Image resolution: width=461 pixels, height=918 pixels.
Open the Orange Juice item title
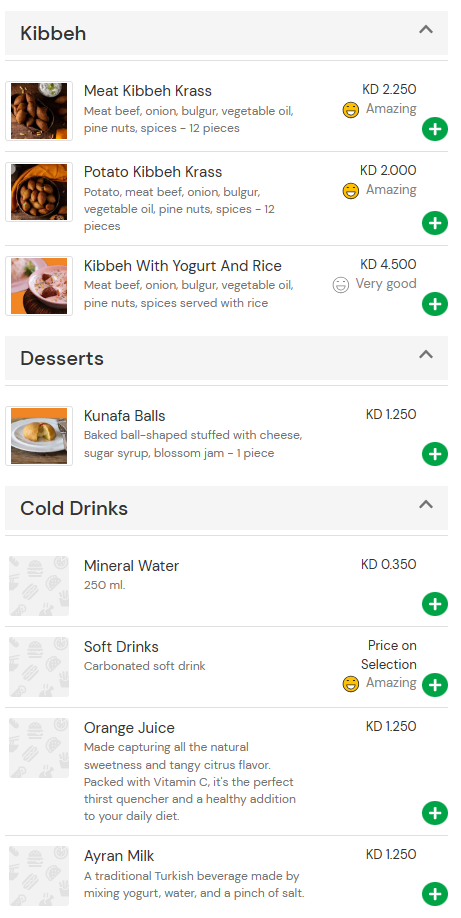[129, 728]
